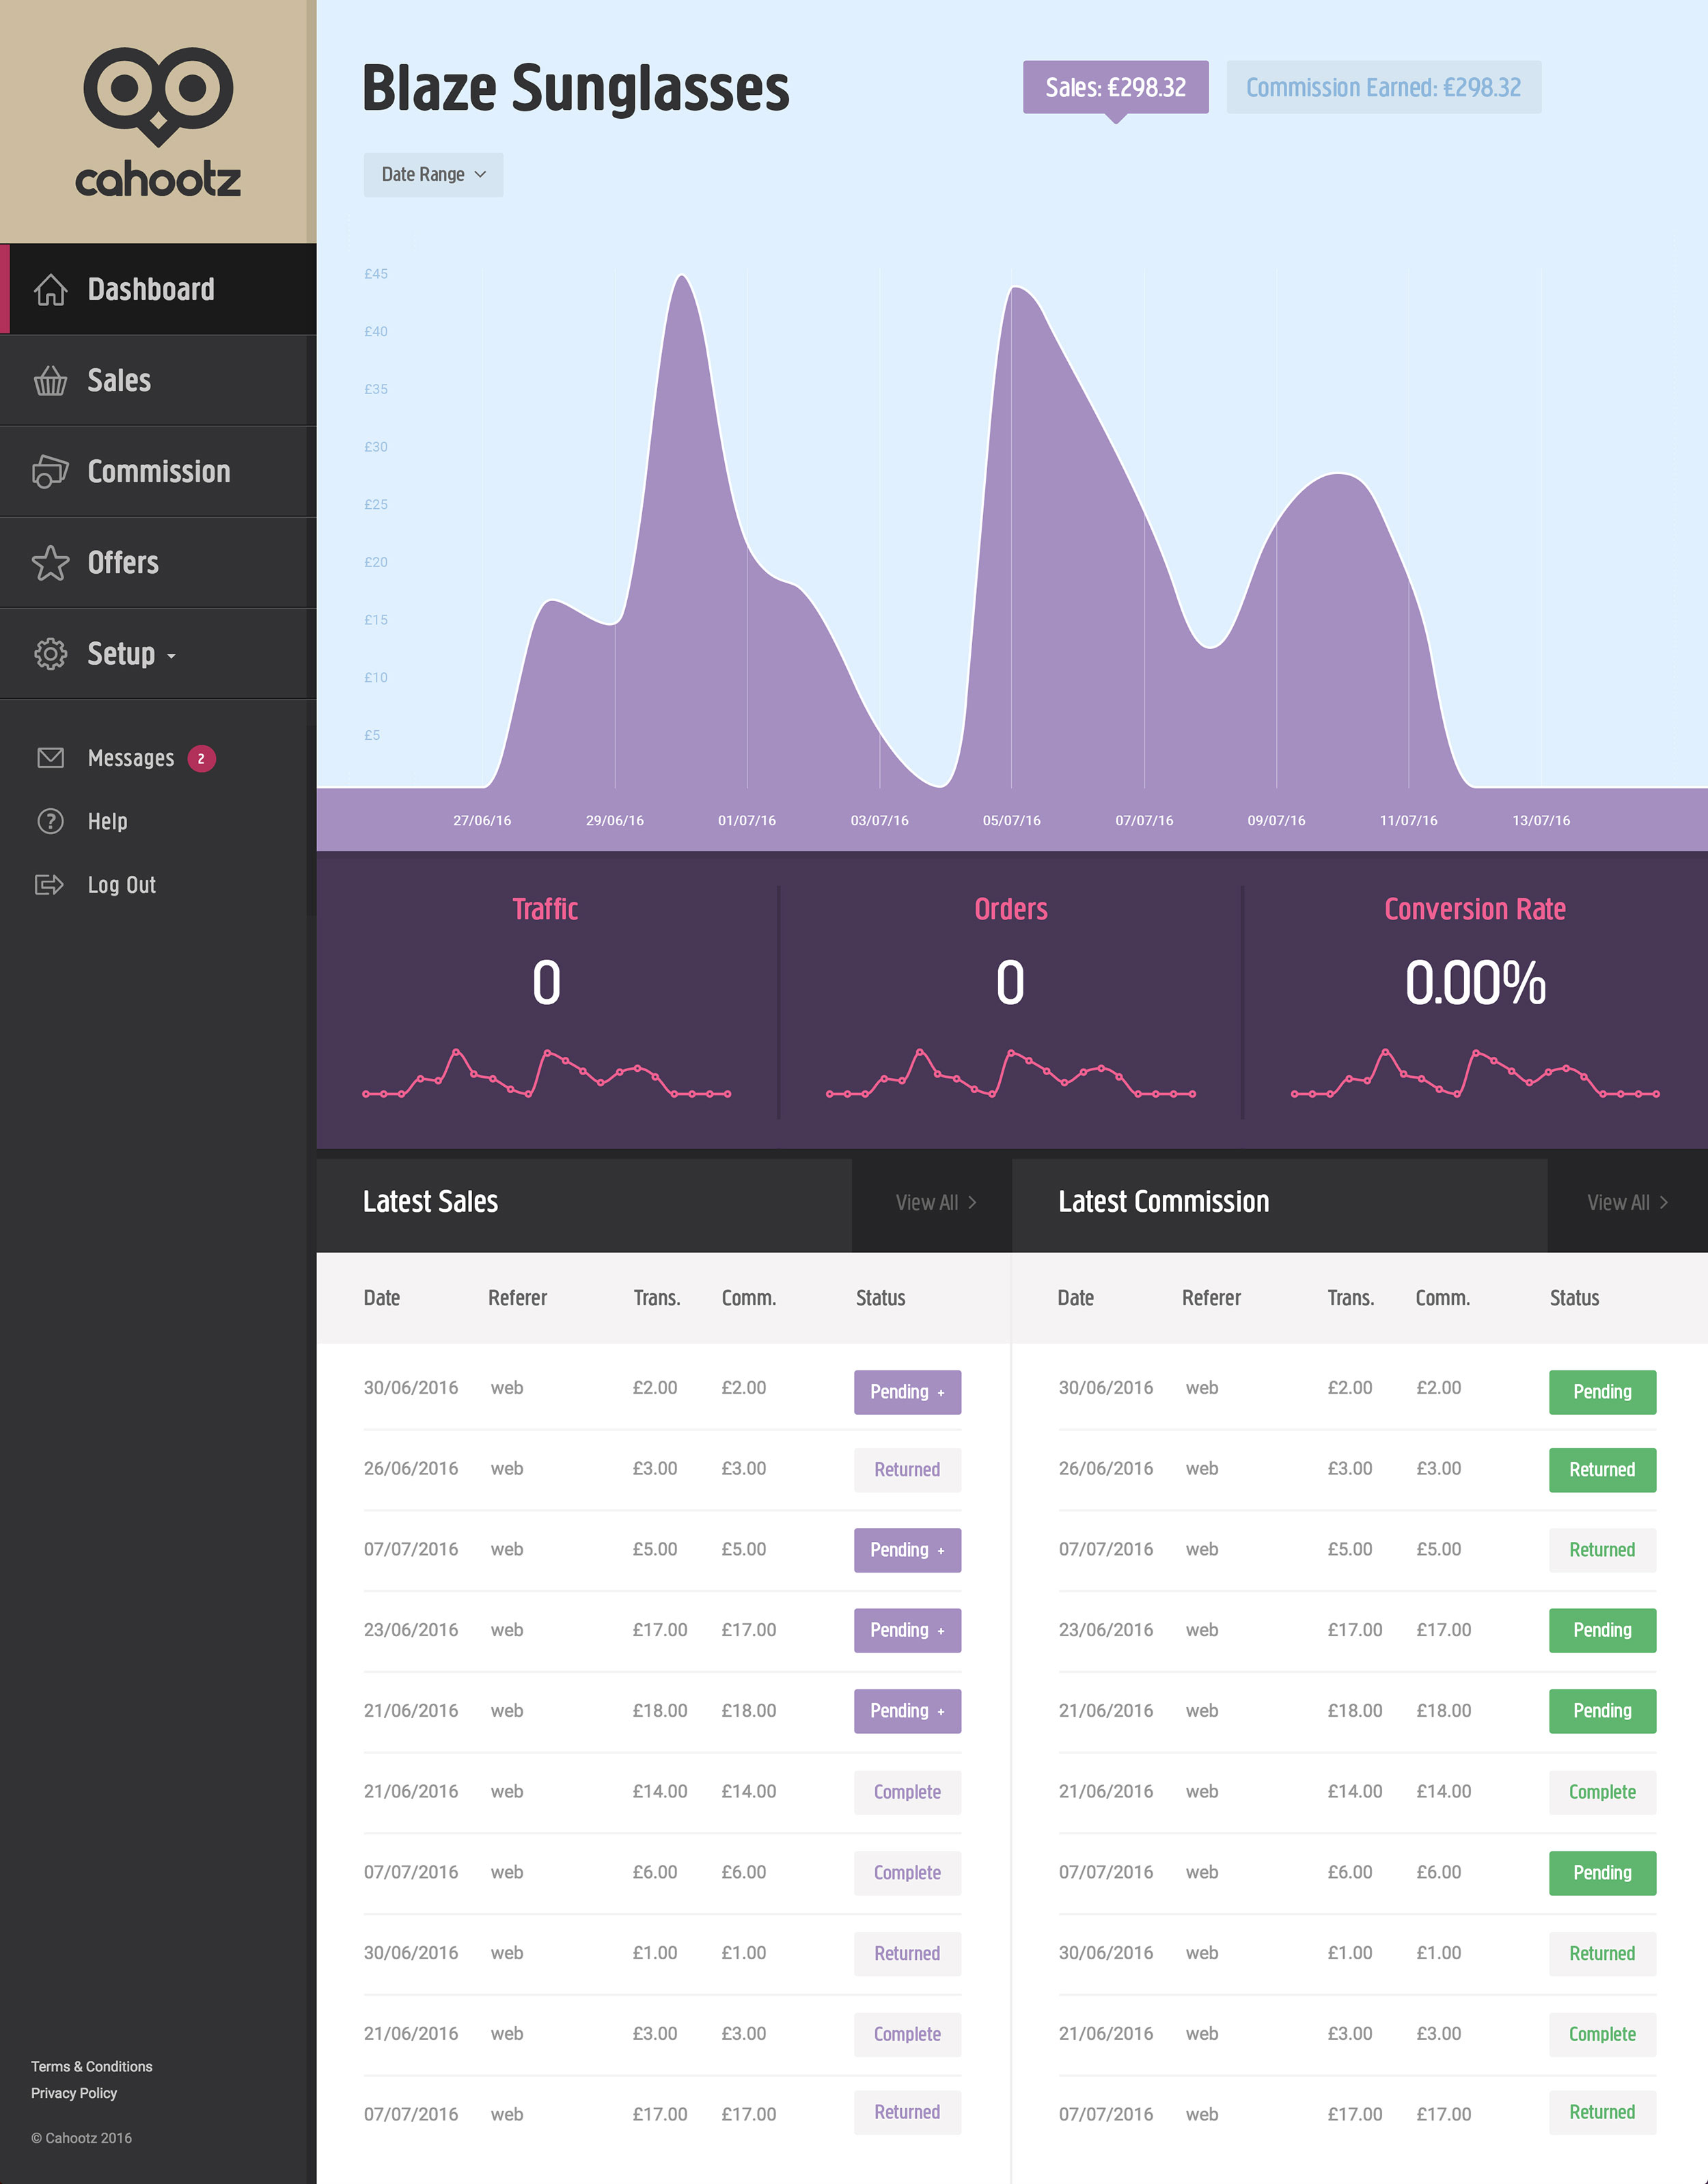Viewport: 1708px width, 2184px height.
Task: Expand Pending status for 21/06/2016 £18.00 sale
Action: click(907, 1711)
